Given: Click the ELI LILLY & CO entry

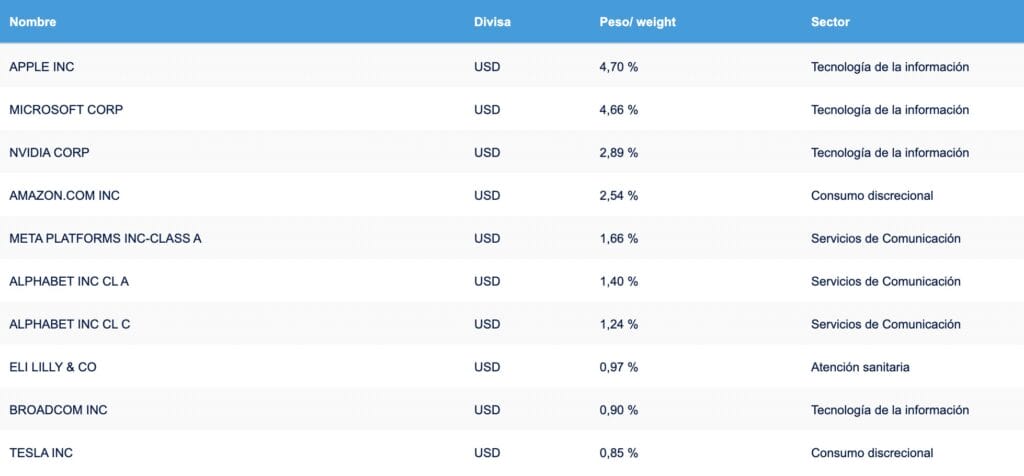Looking at the screenshot, I should 53,368.
